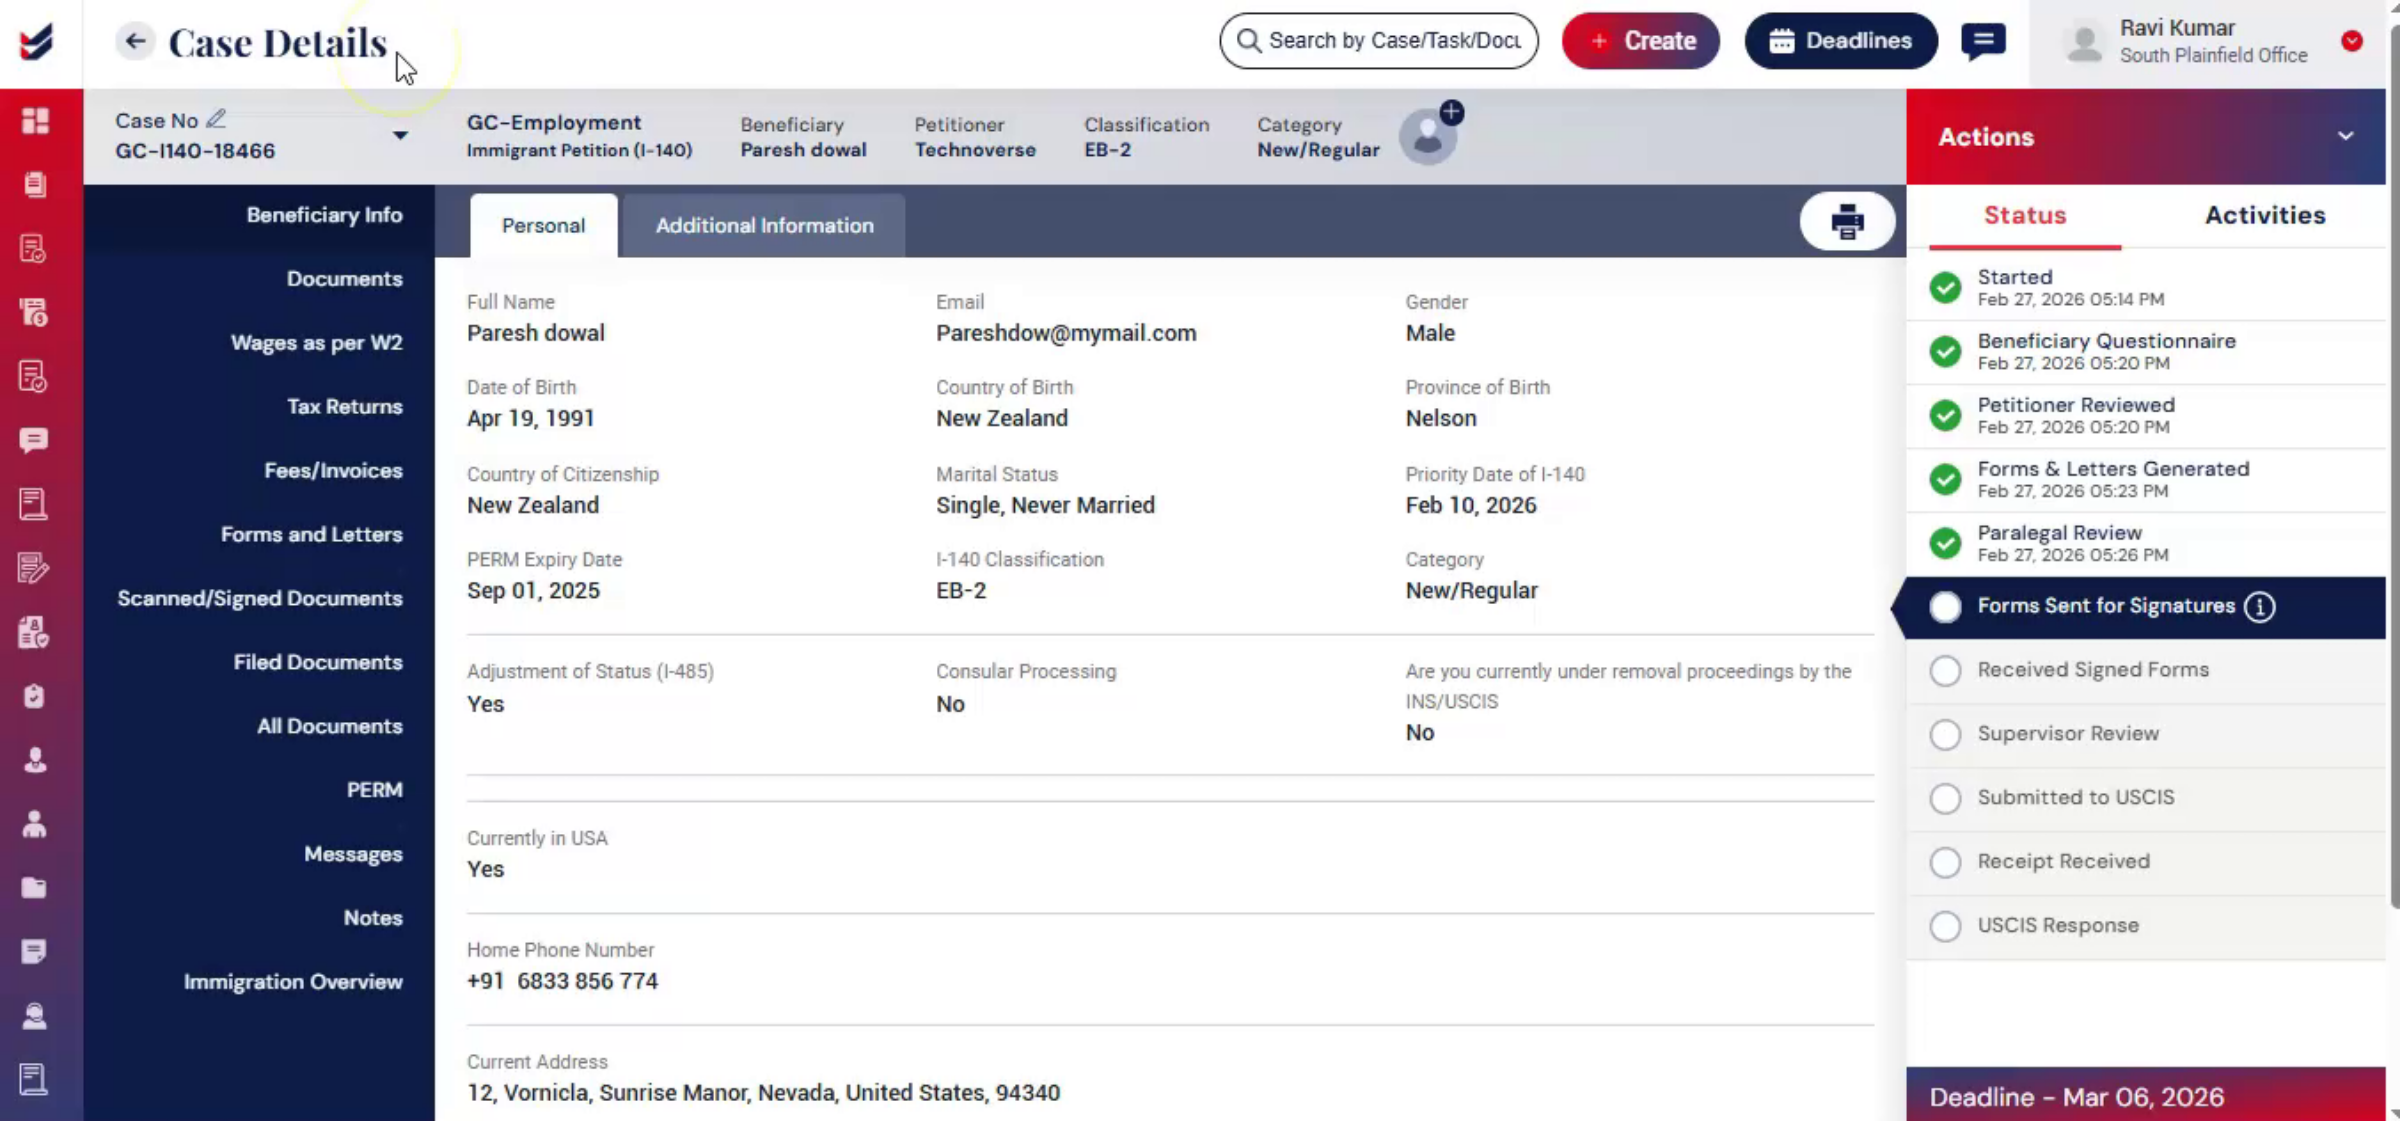
Task: Open the Status tab in Actions
Action: point(2025,215)
